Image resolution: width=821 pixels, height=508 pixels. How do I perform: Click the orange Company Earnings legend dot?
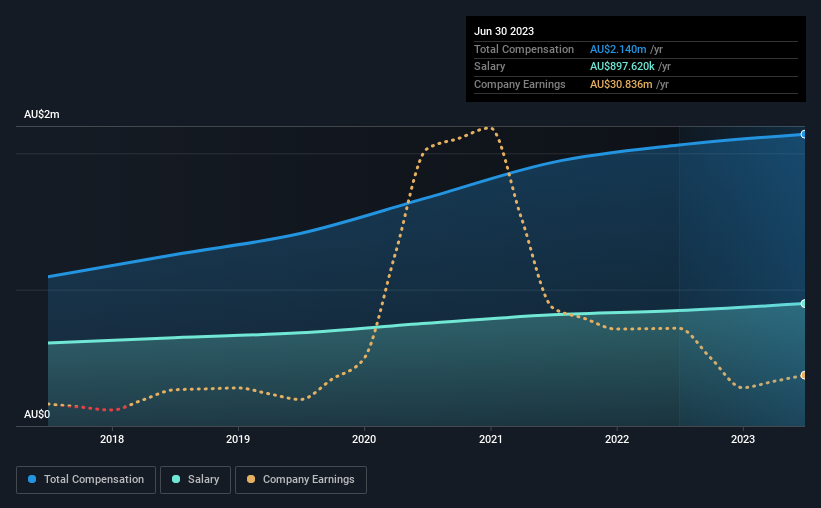251,479
